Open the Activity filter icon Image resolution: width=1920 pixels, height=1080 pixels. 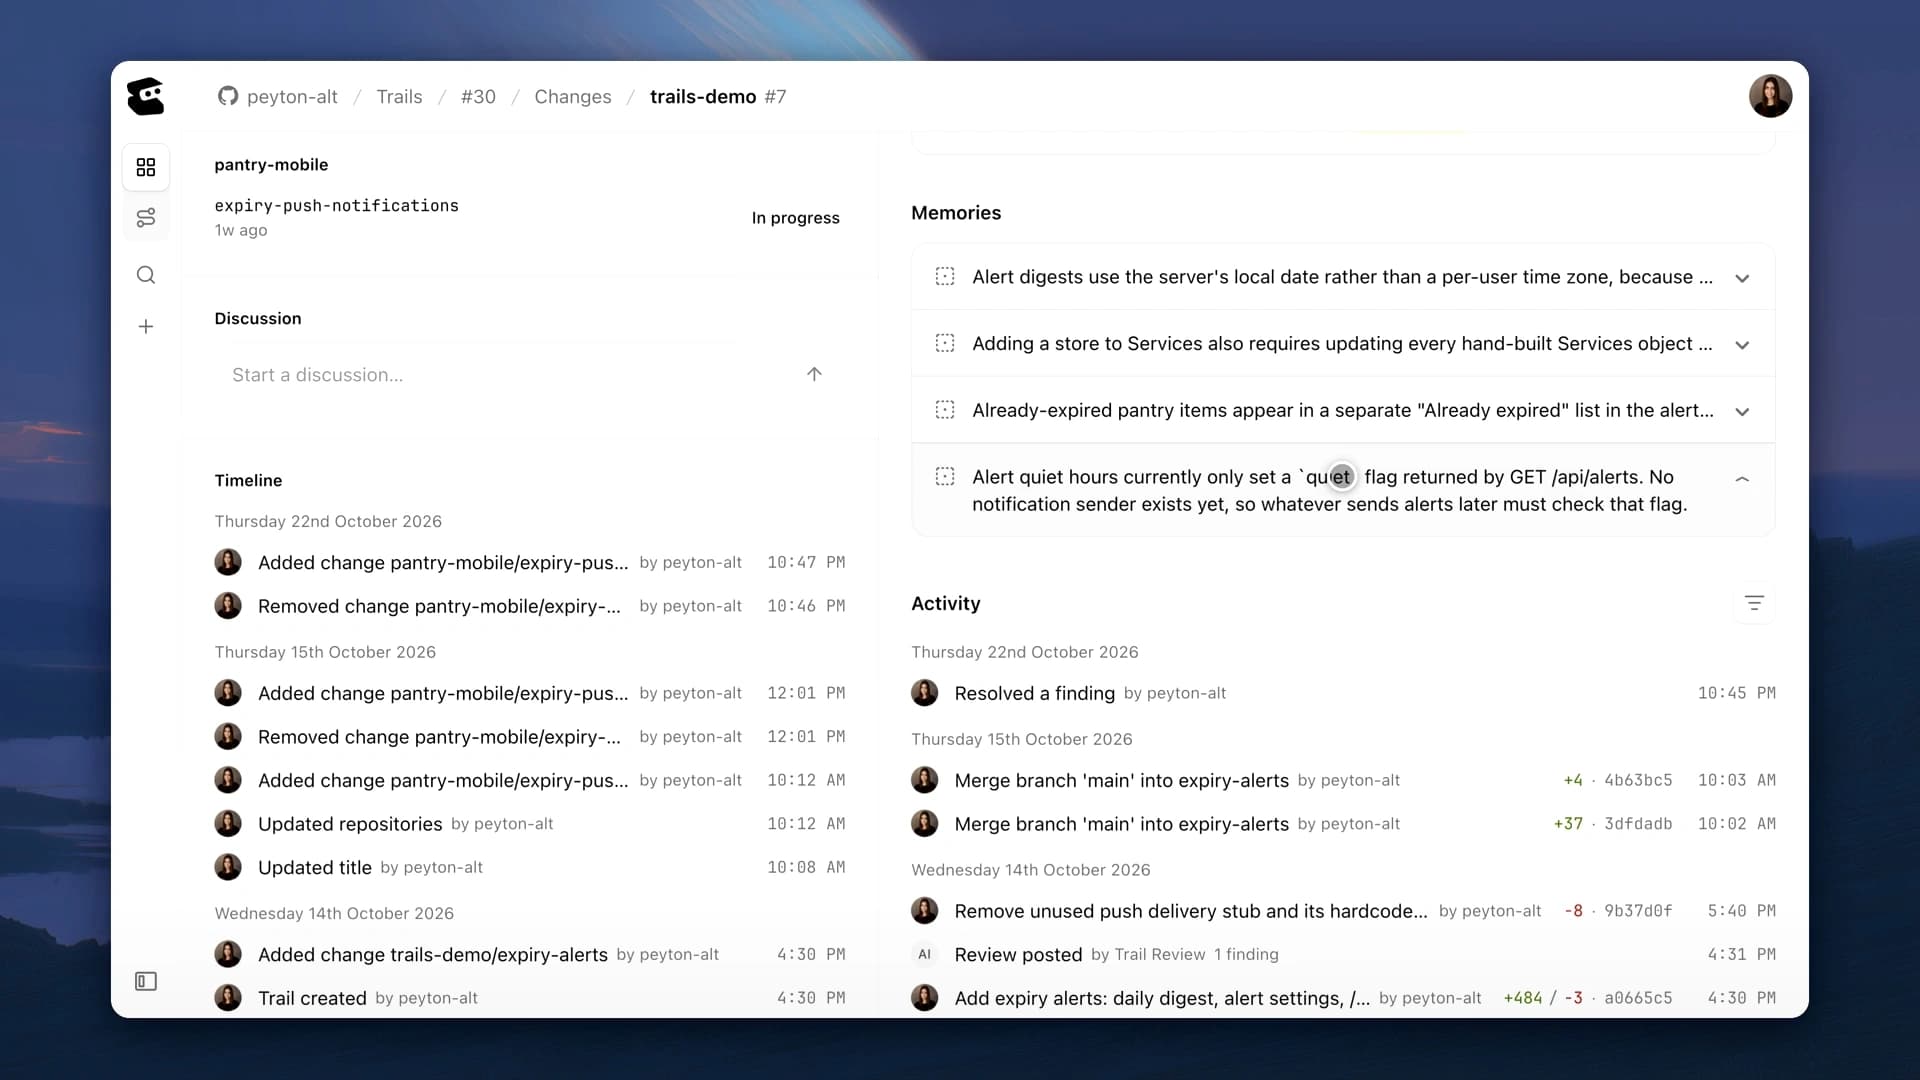click(x=1754, y=603)
